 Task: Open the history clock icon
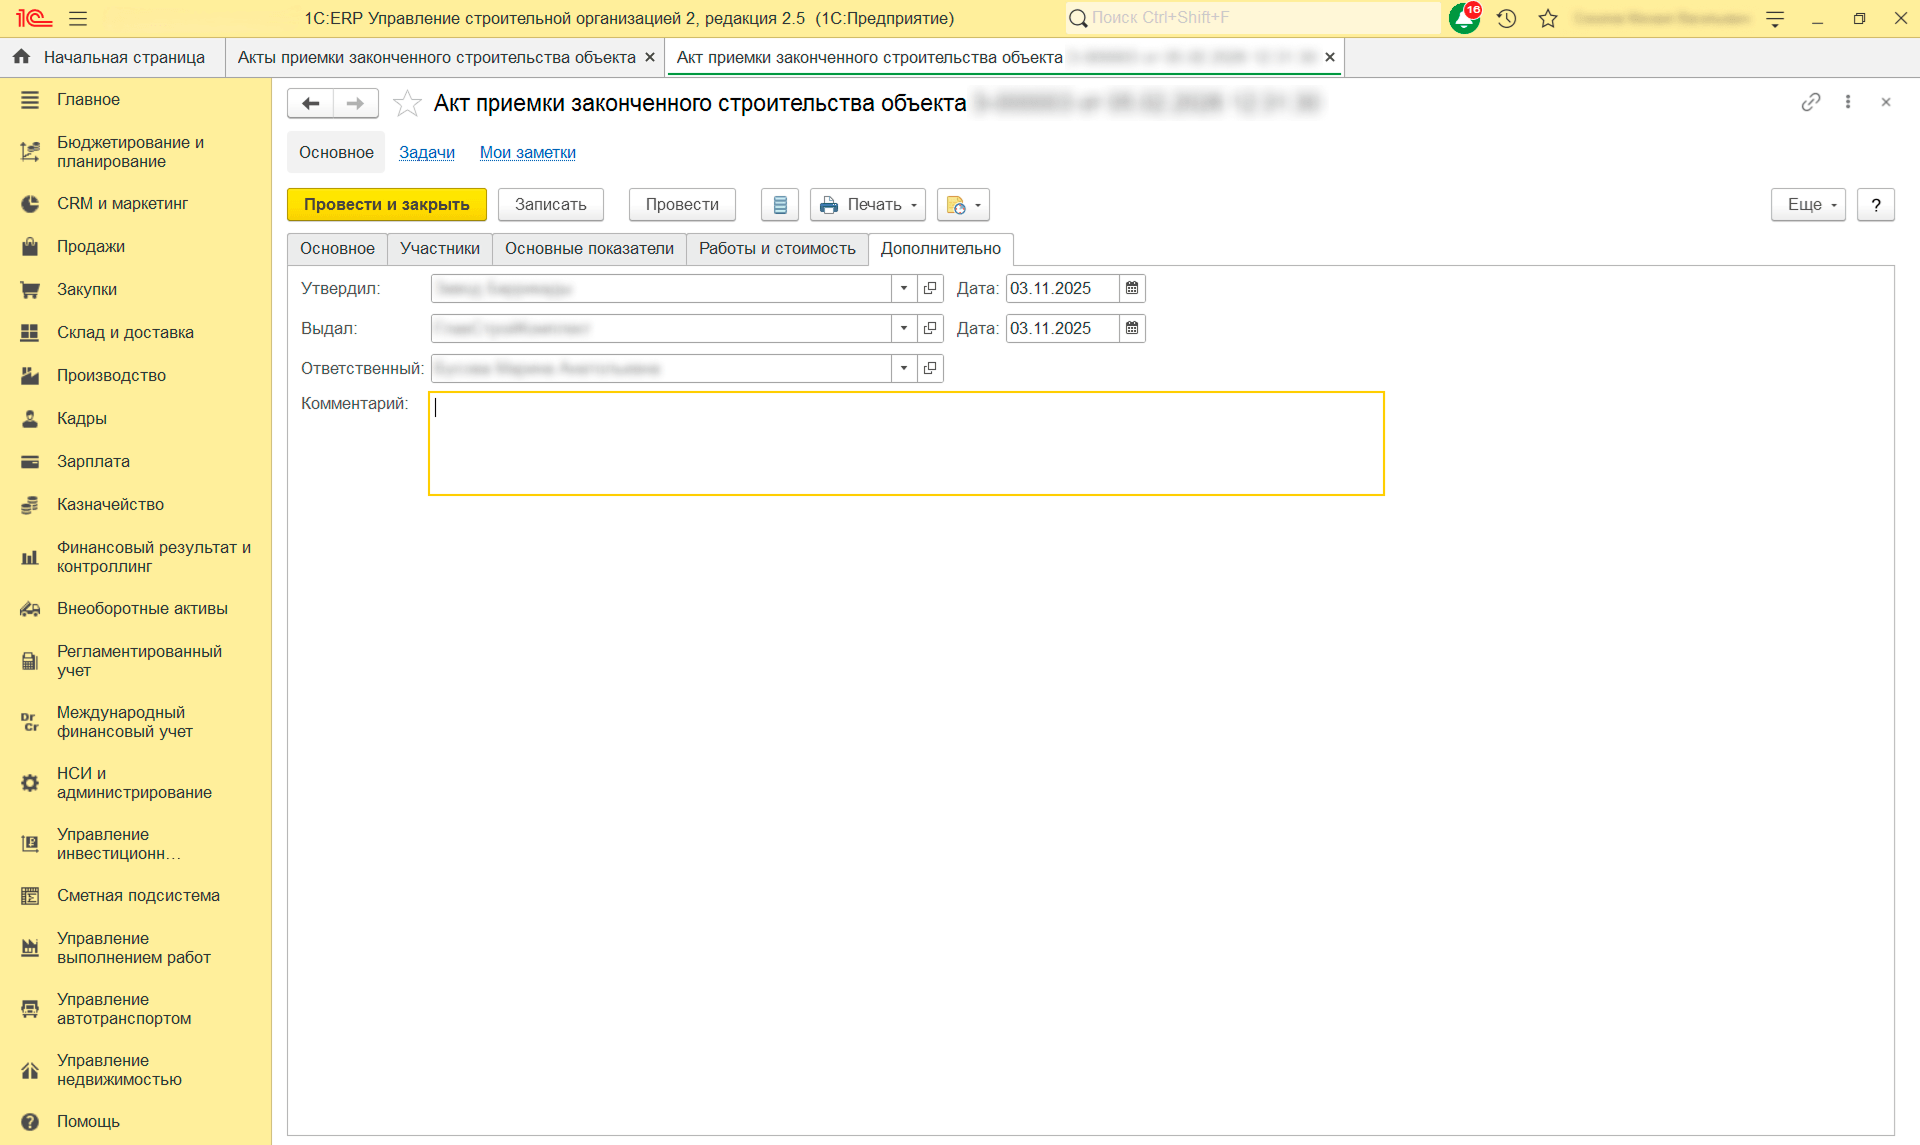tap(1507, 18)
